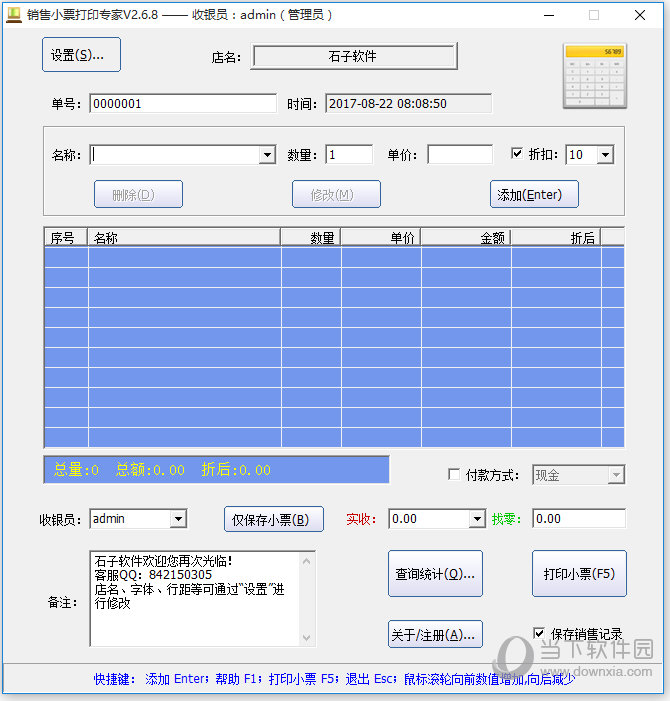The height and width of the screenshot is (701, 670).
Task: Expand the 收银员 cashier dropdown
Action: click(178, 519)
